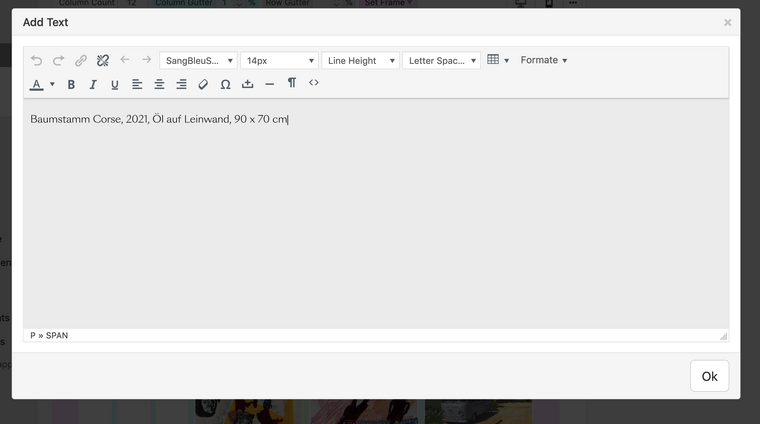Close the Add Text dialog
760x424 pixels.
pos(728,22)
